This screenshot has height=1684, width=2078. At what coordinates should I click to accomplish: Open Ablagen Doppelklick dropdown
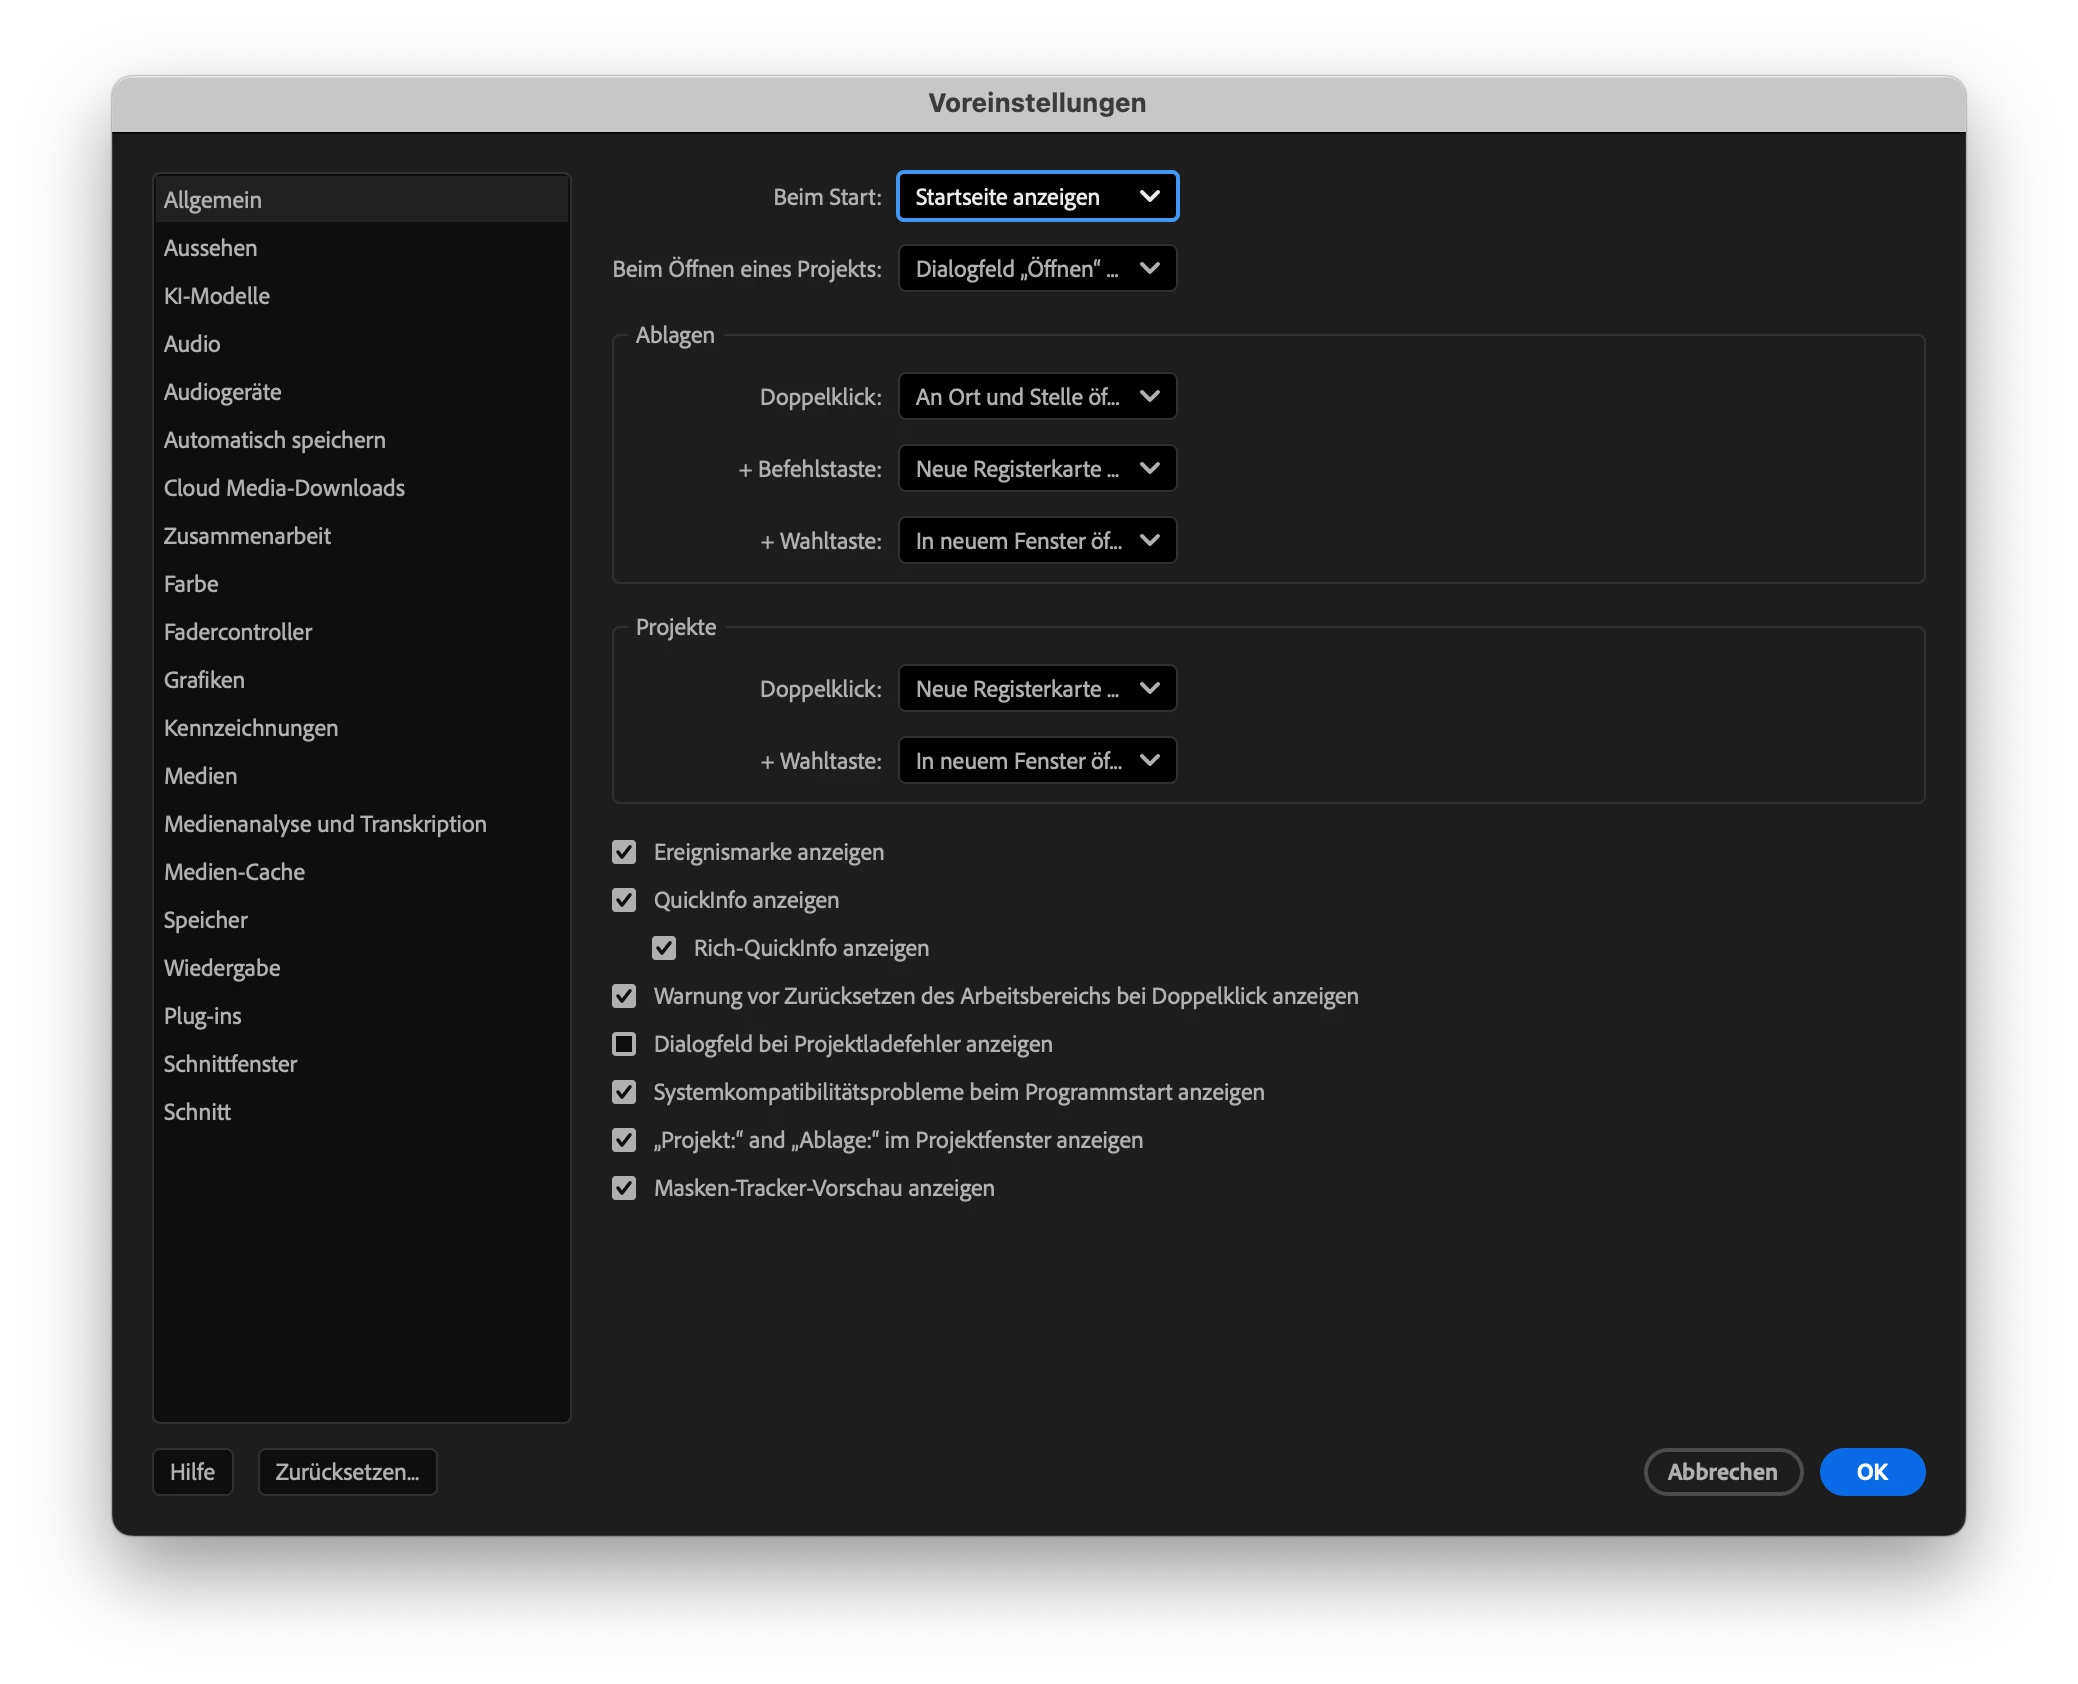[x=1037, y=397]
